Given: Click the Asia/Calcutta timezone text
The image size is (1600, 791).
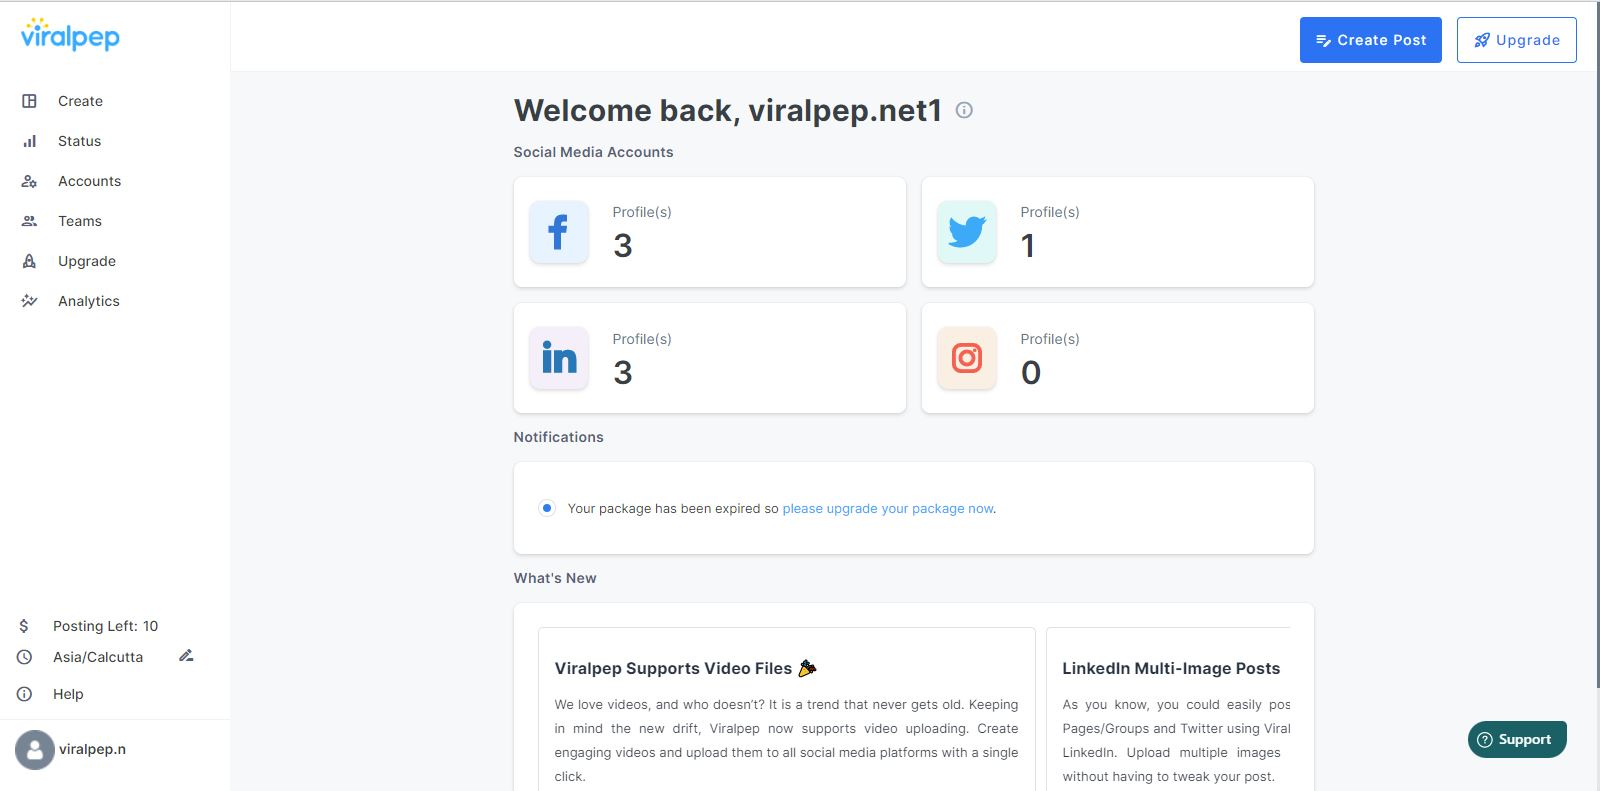Looking at the screenshot, I should 98,657.
